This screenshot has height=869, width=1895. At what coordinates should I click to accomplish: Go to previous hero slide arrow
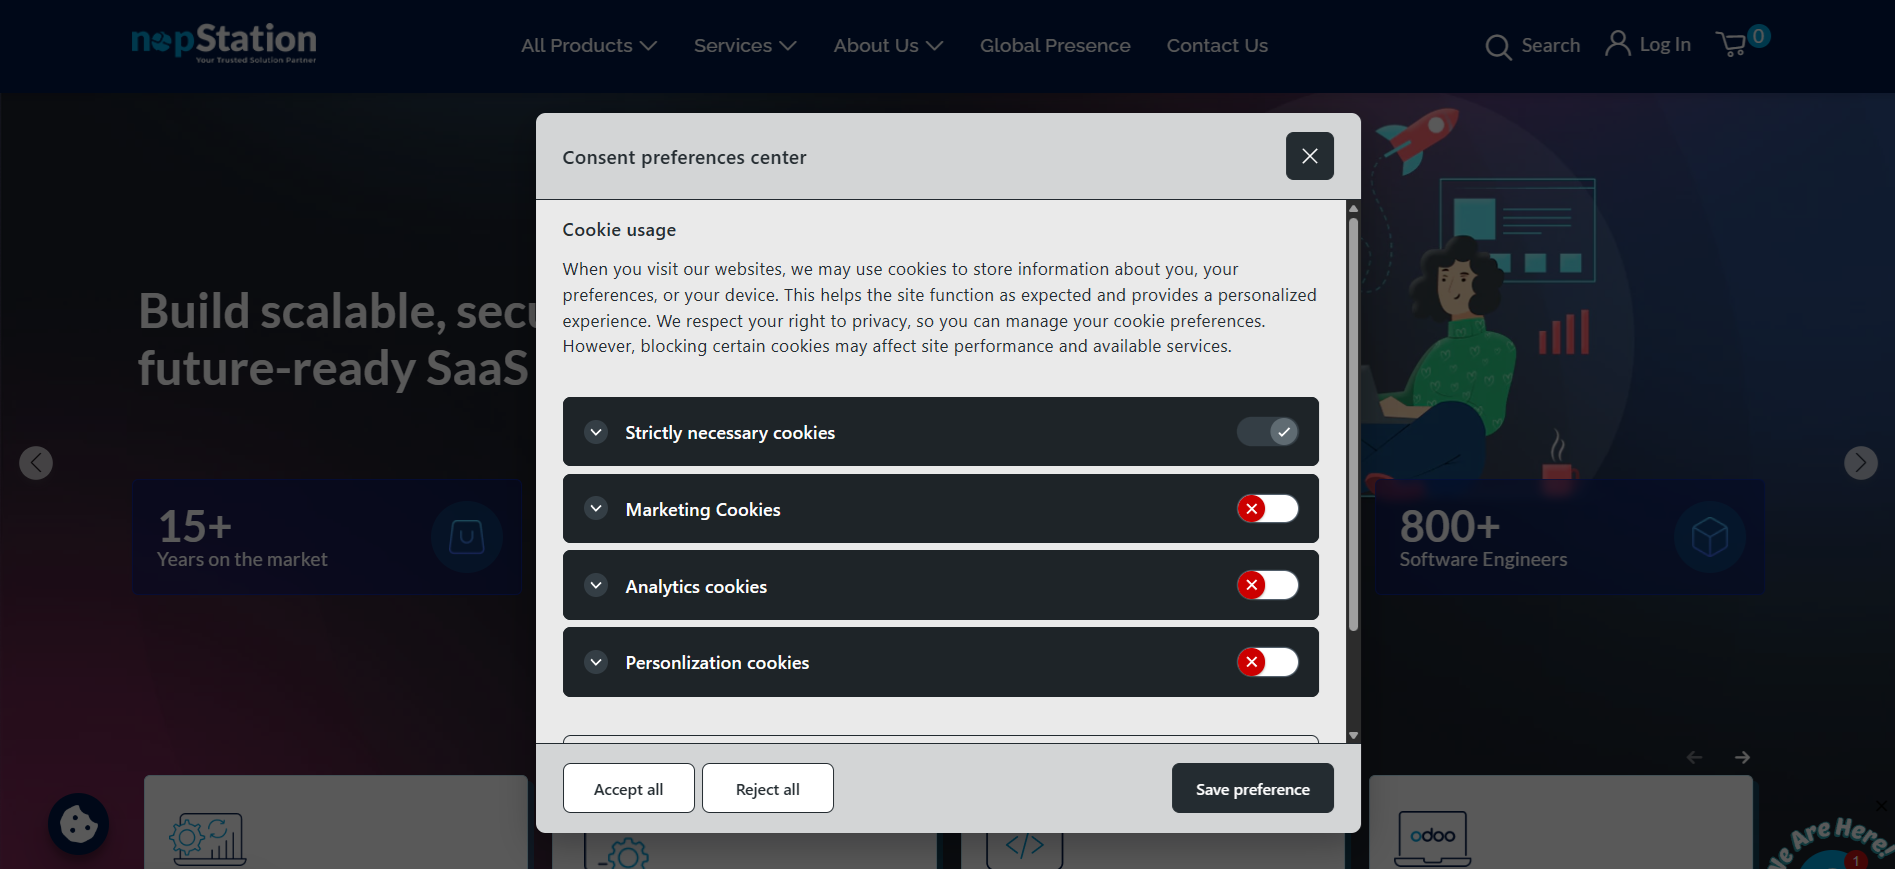36,463
